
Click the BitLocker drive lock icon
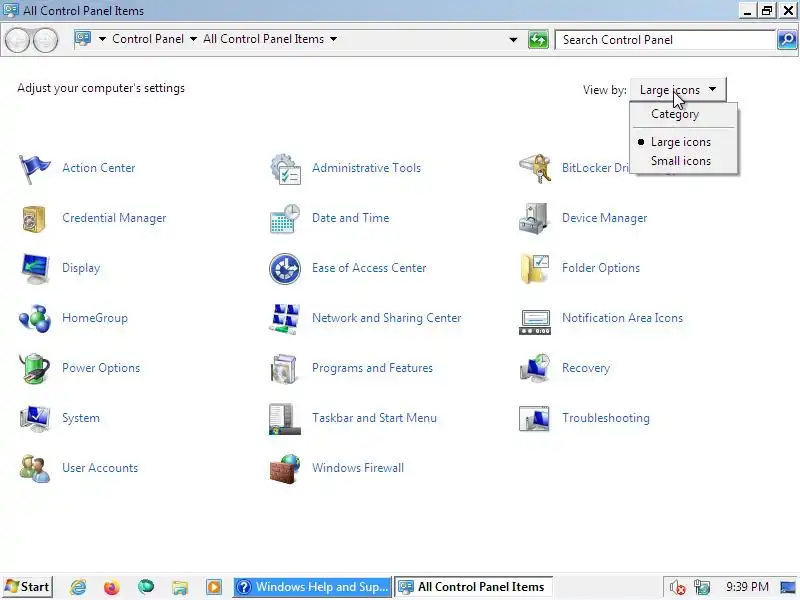(x=535, y=168)
